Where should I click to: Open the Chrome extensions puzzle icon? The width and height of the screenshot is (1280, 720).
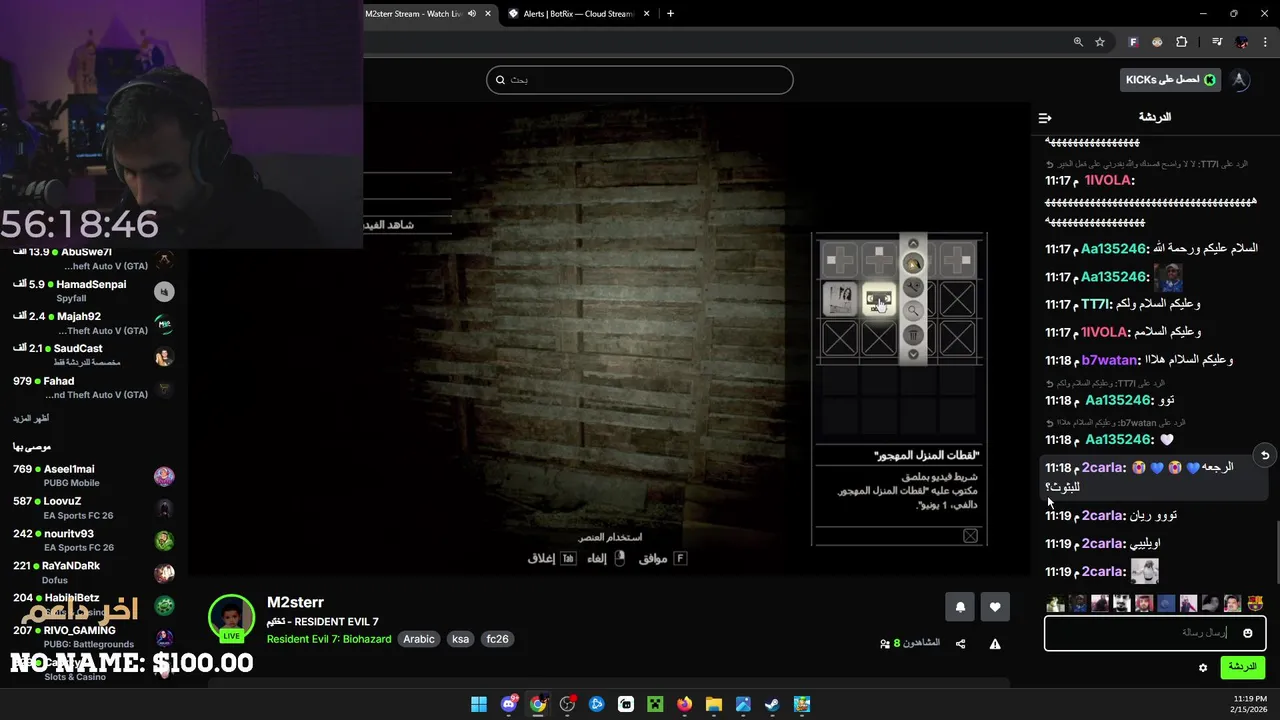tap(1182, 42)
